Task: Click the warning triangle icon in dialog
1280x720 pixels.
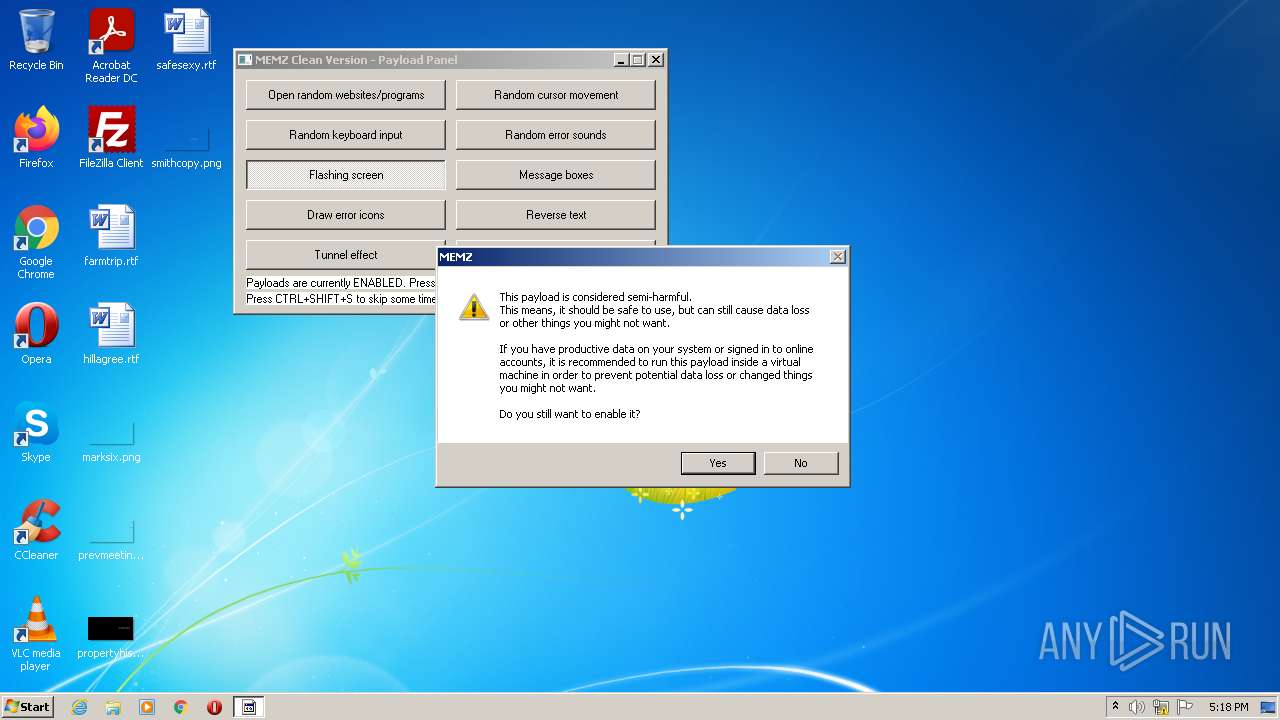Action: point(474,307)
